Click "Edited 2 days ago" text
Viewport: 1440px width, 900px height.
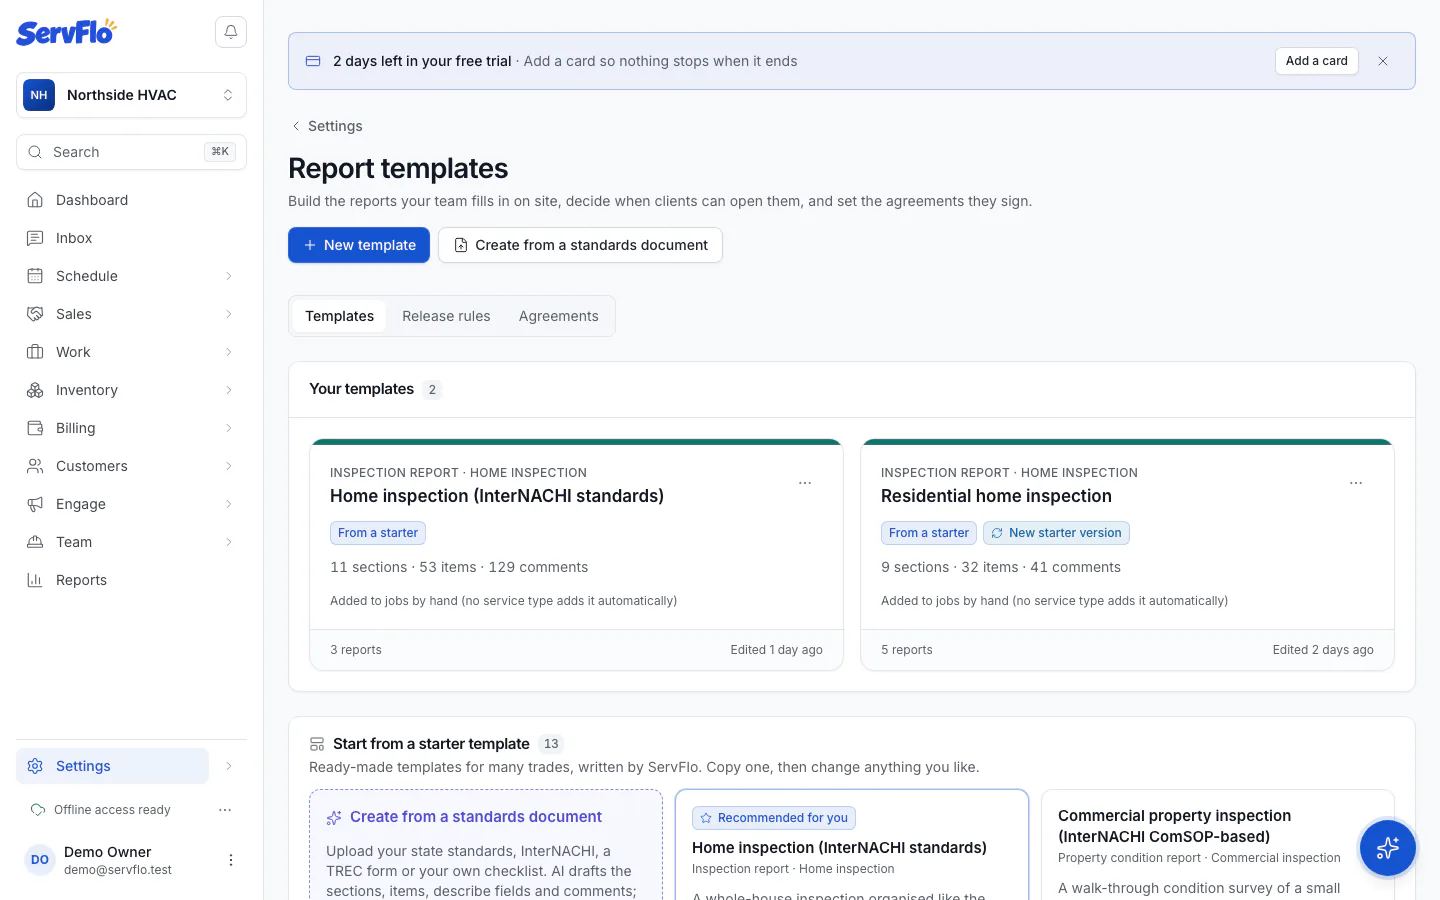click(1323, 650)
